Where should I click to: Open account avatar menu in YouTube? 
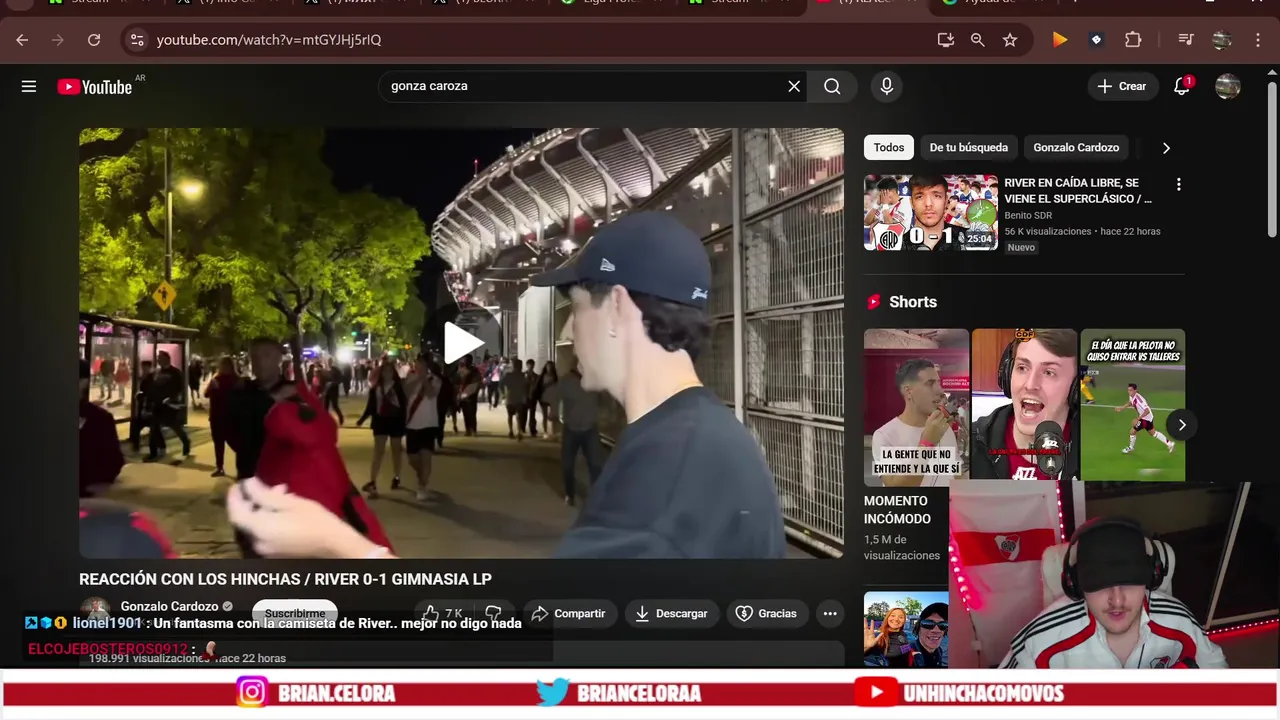(1228, 86)
